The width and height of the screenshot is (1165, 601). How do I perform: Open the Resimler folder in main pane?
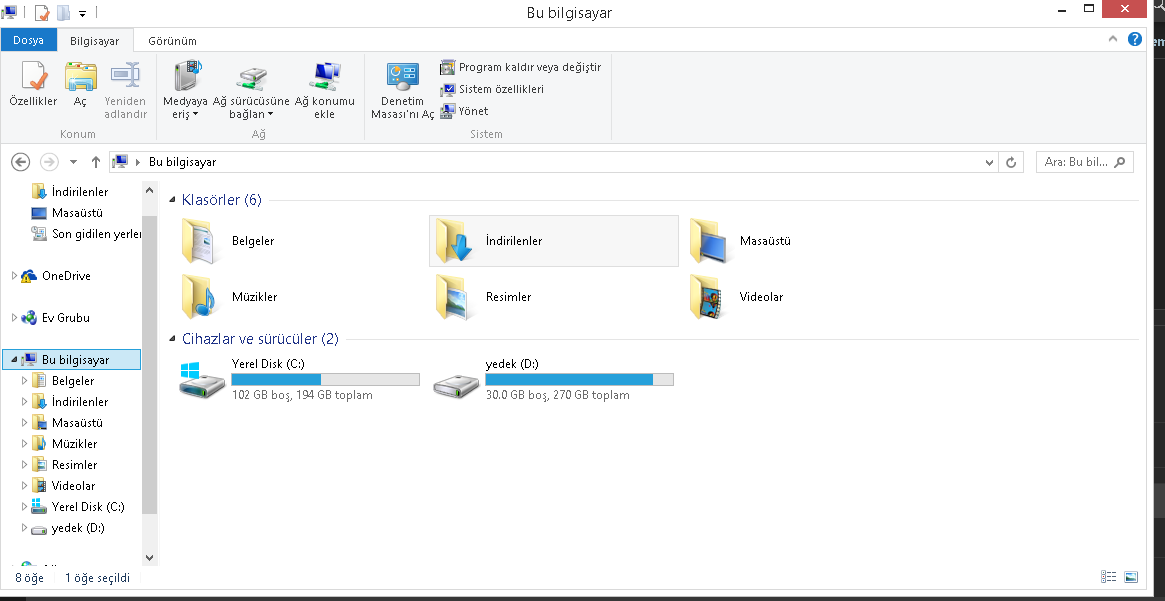(x=453, y=296)
